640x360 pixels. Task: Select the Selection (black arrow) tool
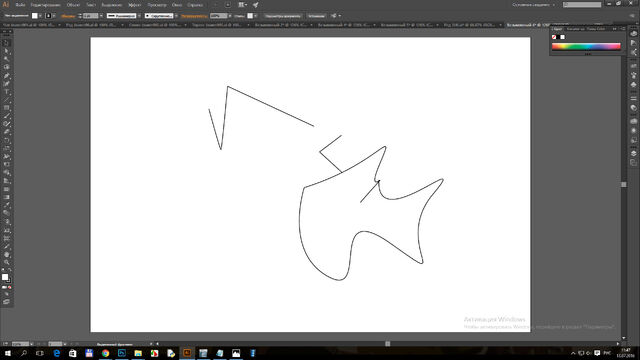(x=7, y=43)
